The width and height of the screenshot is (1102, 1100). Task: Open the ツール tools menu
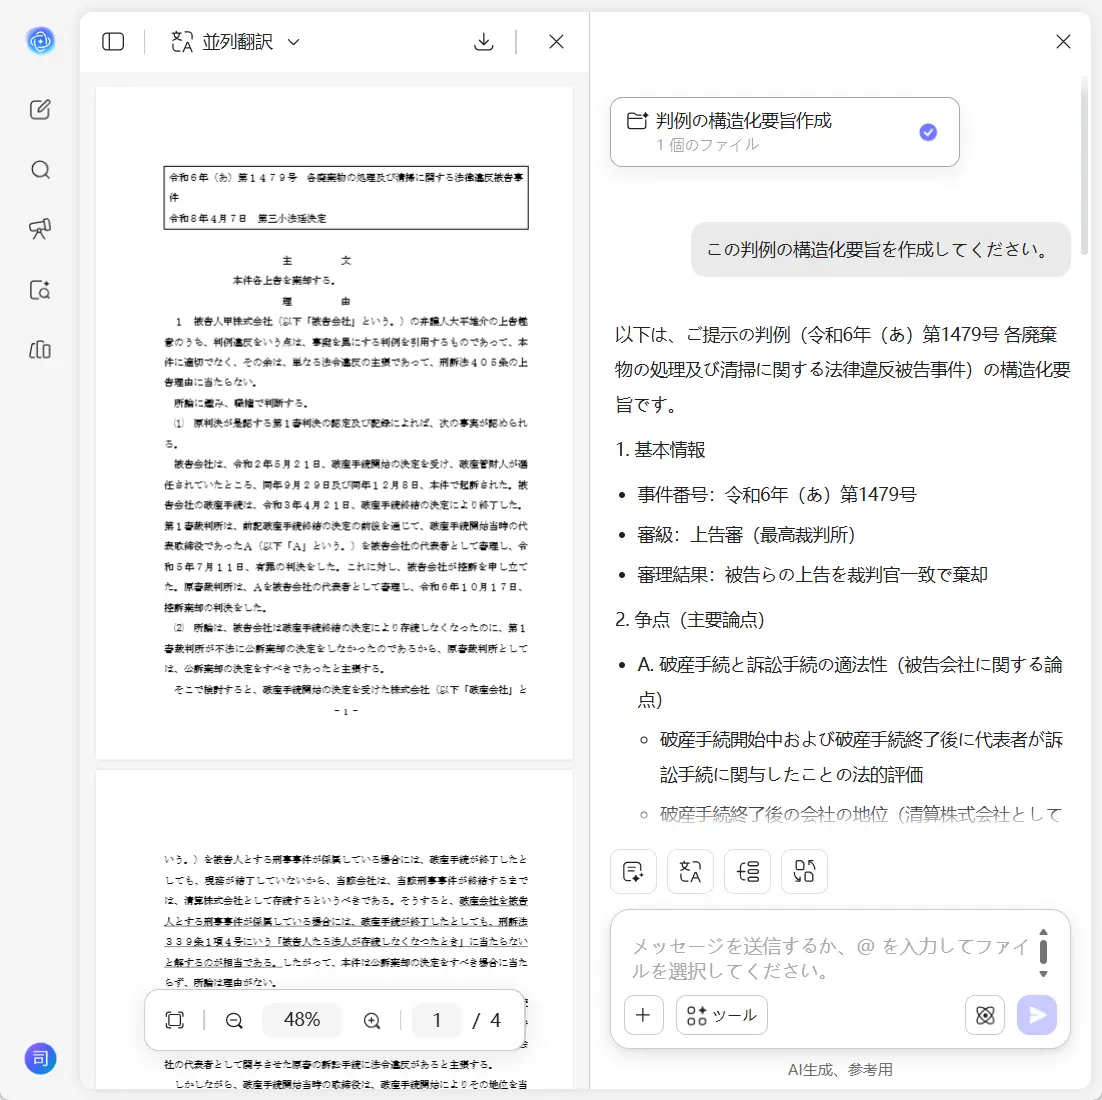point(722,1015)
